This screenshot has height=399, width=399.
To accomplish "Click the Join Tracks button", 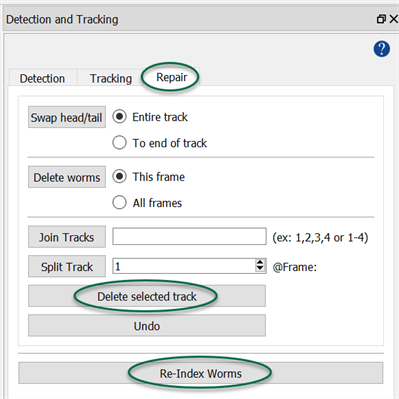I will click(67, 237).
